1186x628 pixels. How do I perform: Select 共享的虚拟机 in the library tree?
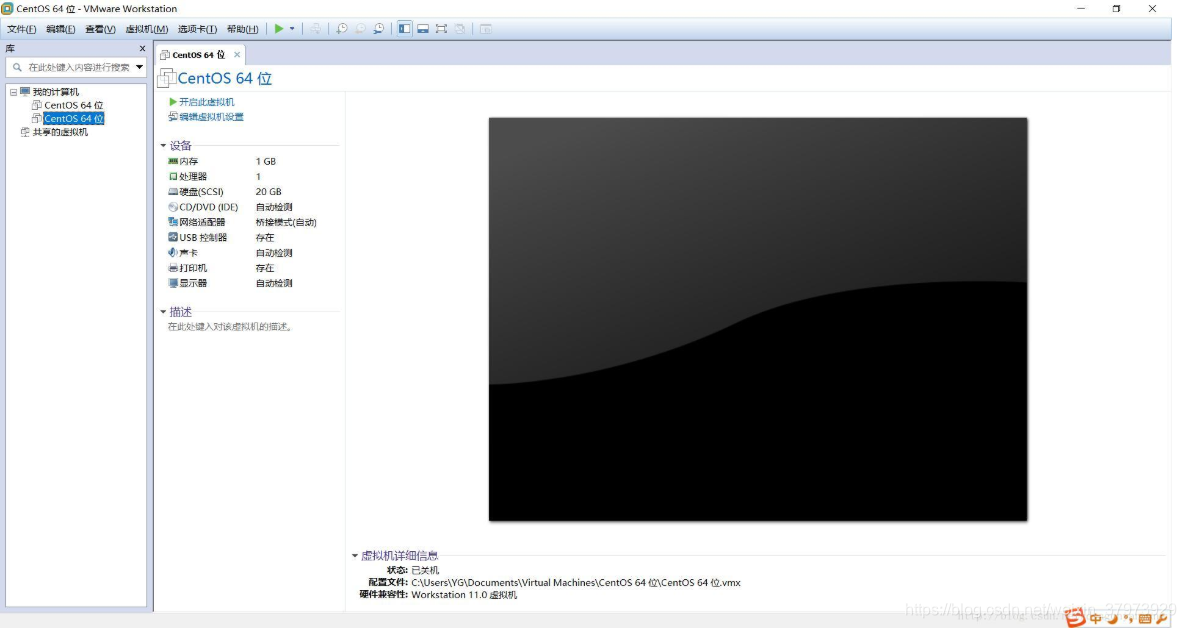(60, 132)
